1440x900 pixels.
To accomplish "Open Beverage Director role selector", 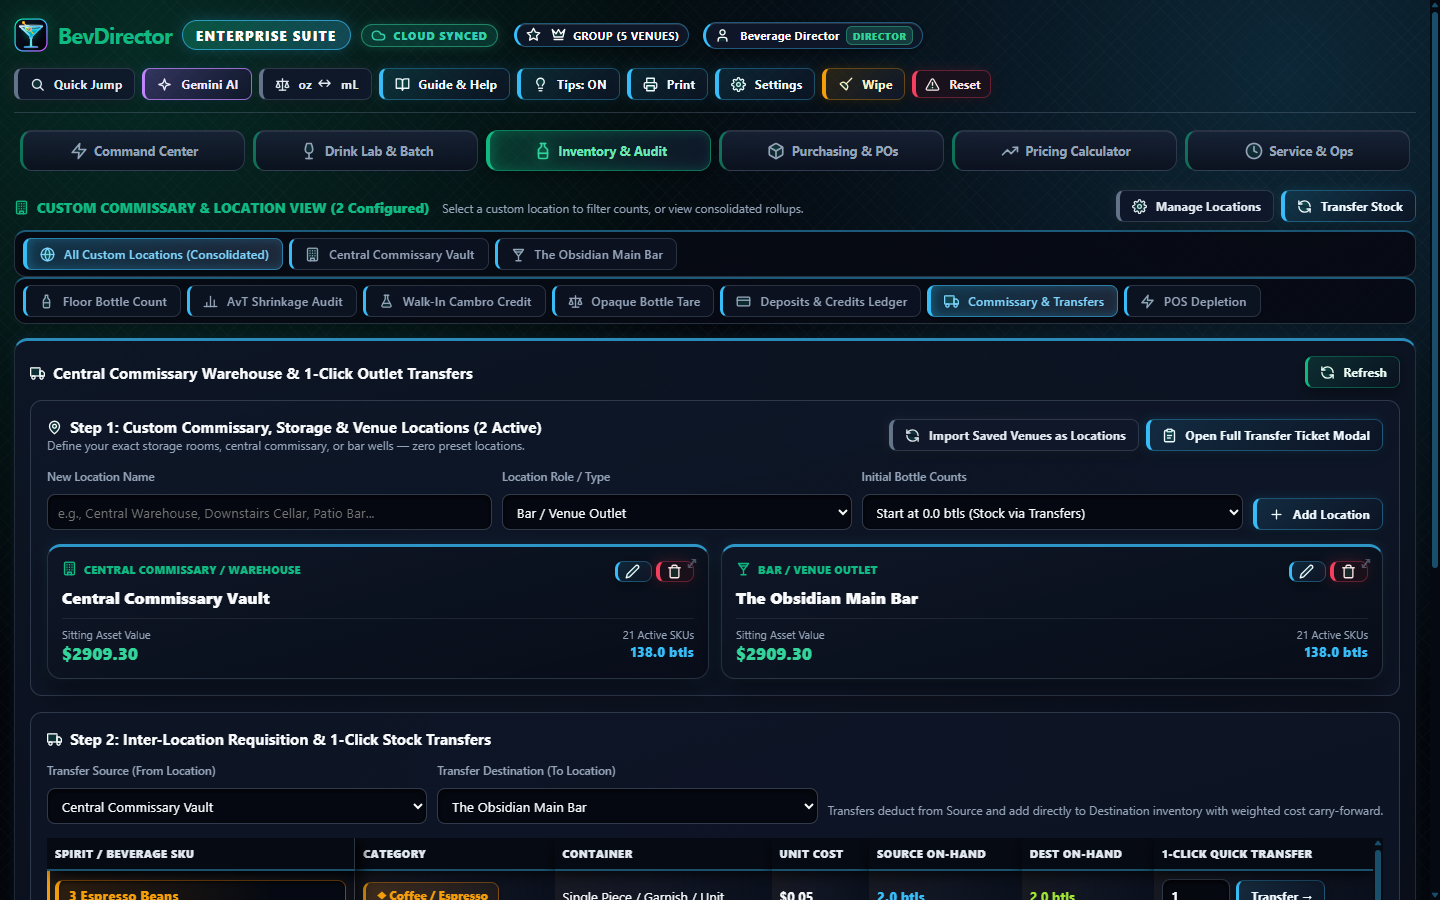I will tap(813, 35).
